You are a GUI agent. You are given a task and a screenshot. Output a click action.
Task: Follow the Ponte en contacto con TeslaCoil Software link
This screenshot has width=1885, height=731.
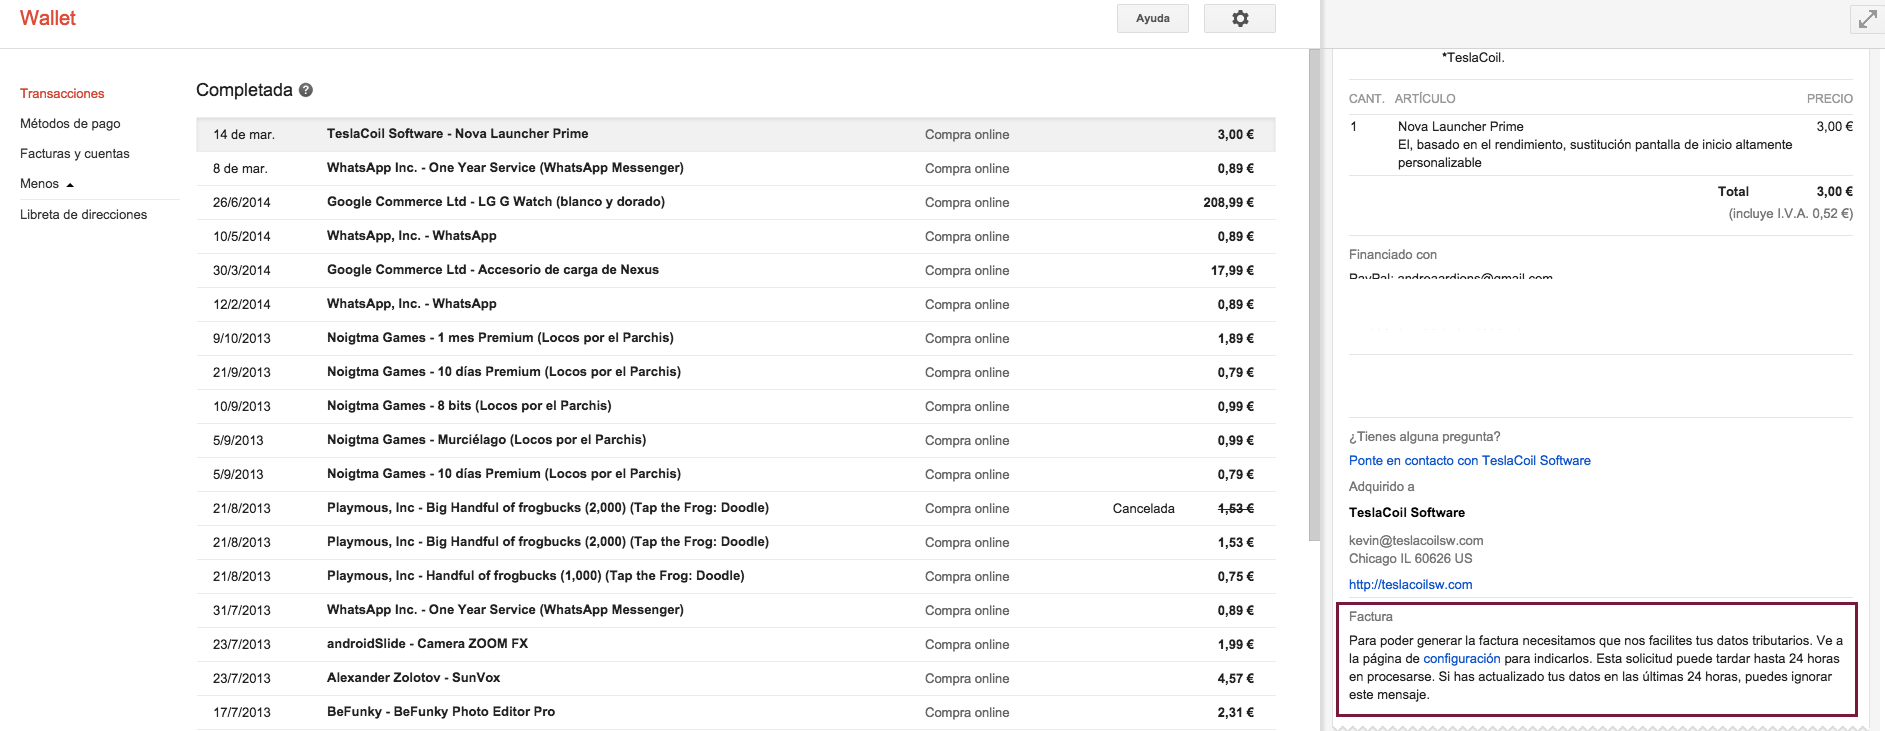[x=1469, y=460]
